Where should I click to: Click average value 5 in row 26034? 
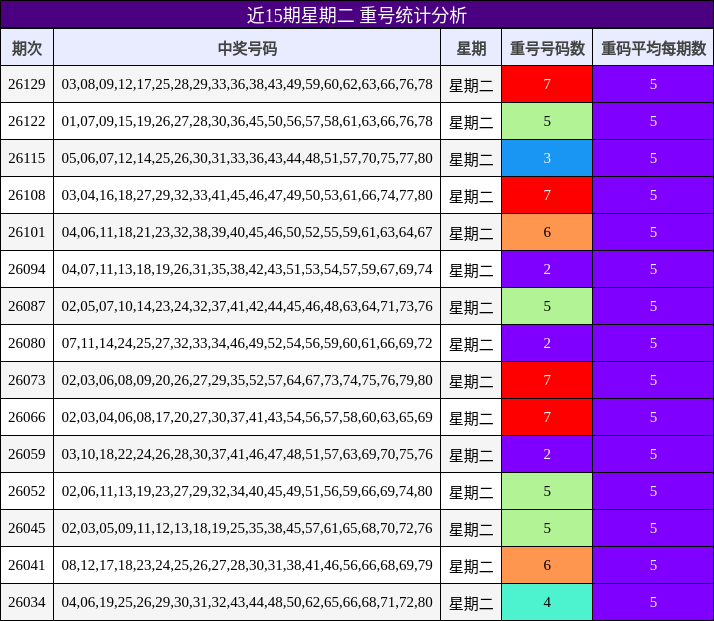[653, 602]
